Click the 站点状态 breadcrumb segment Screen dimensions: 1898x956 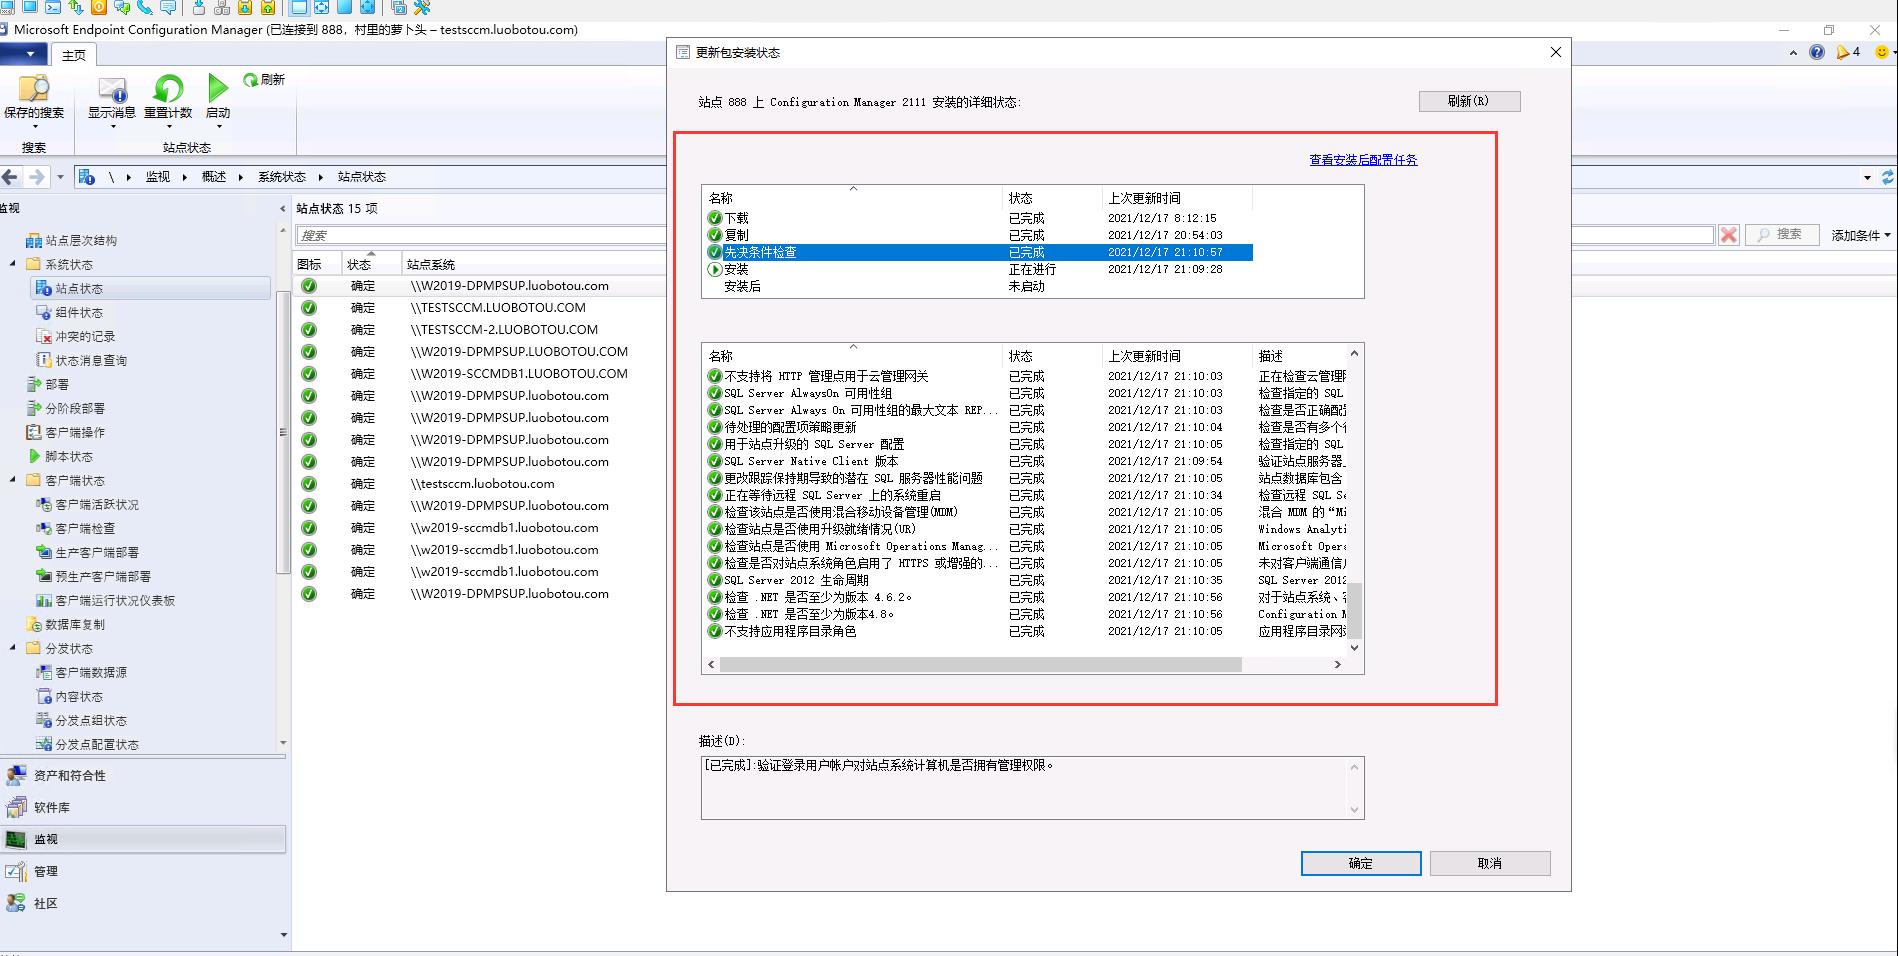361,177
